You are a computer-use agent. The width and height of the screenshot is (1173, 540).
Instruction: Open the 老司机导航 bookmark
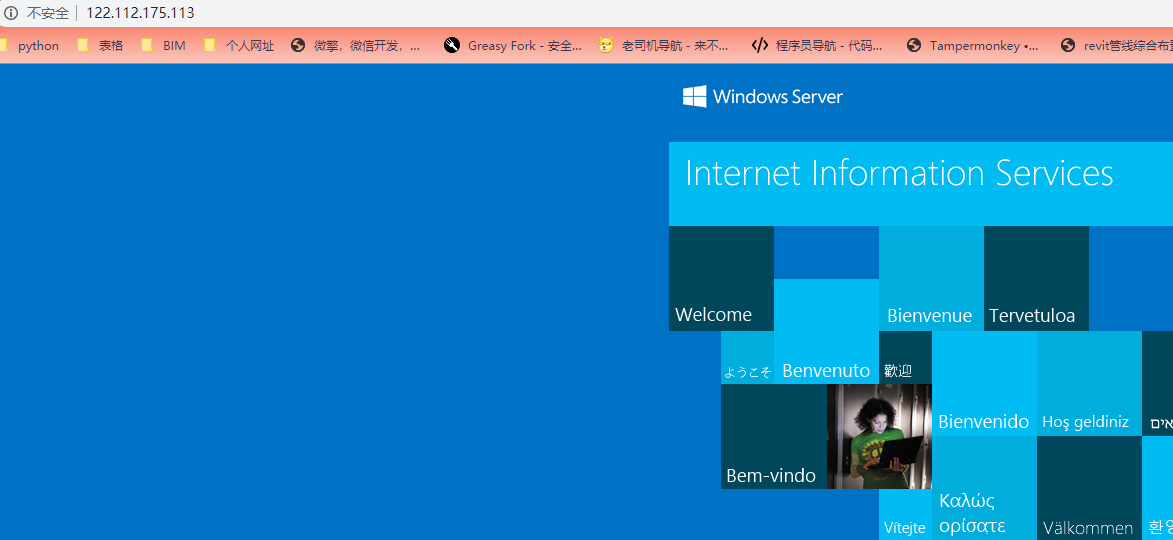664,46
